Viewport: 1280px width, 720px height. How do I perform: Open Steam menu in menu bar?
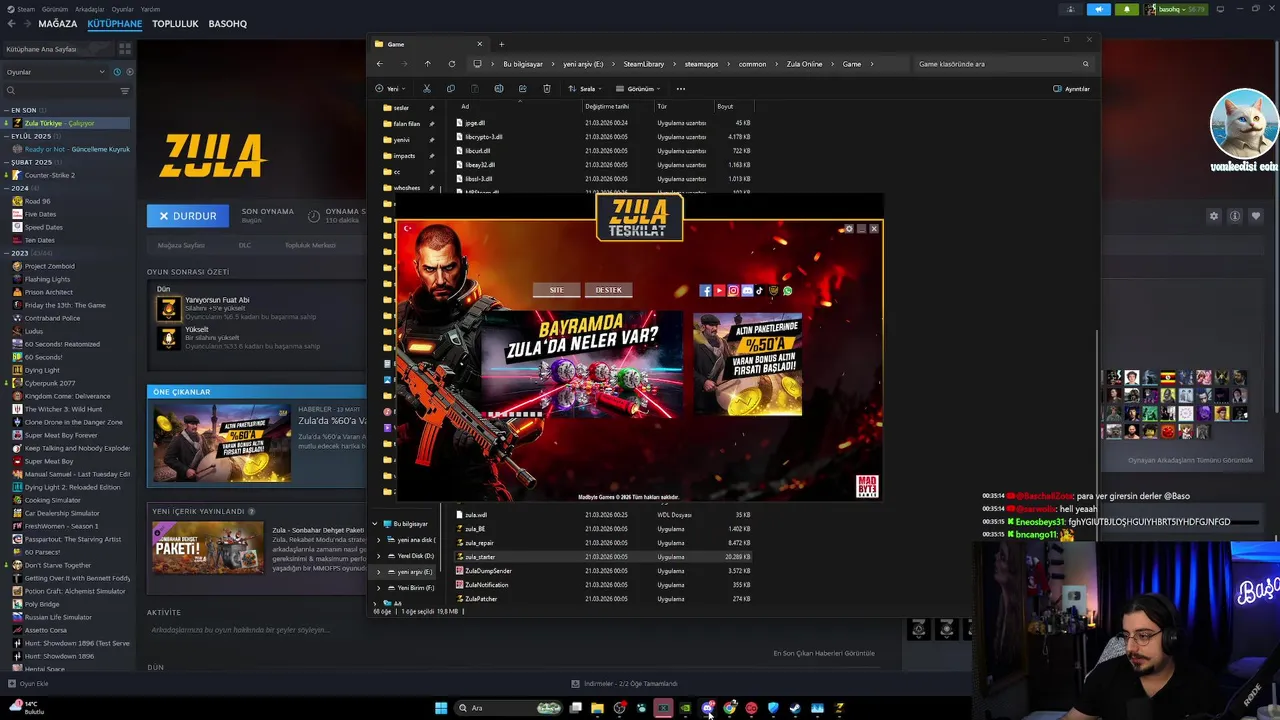(x=26, y=9)
